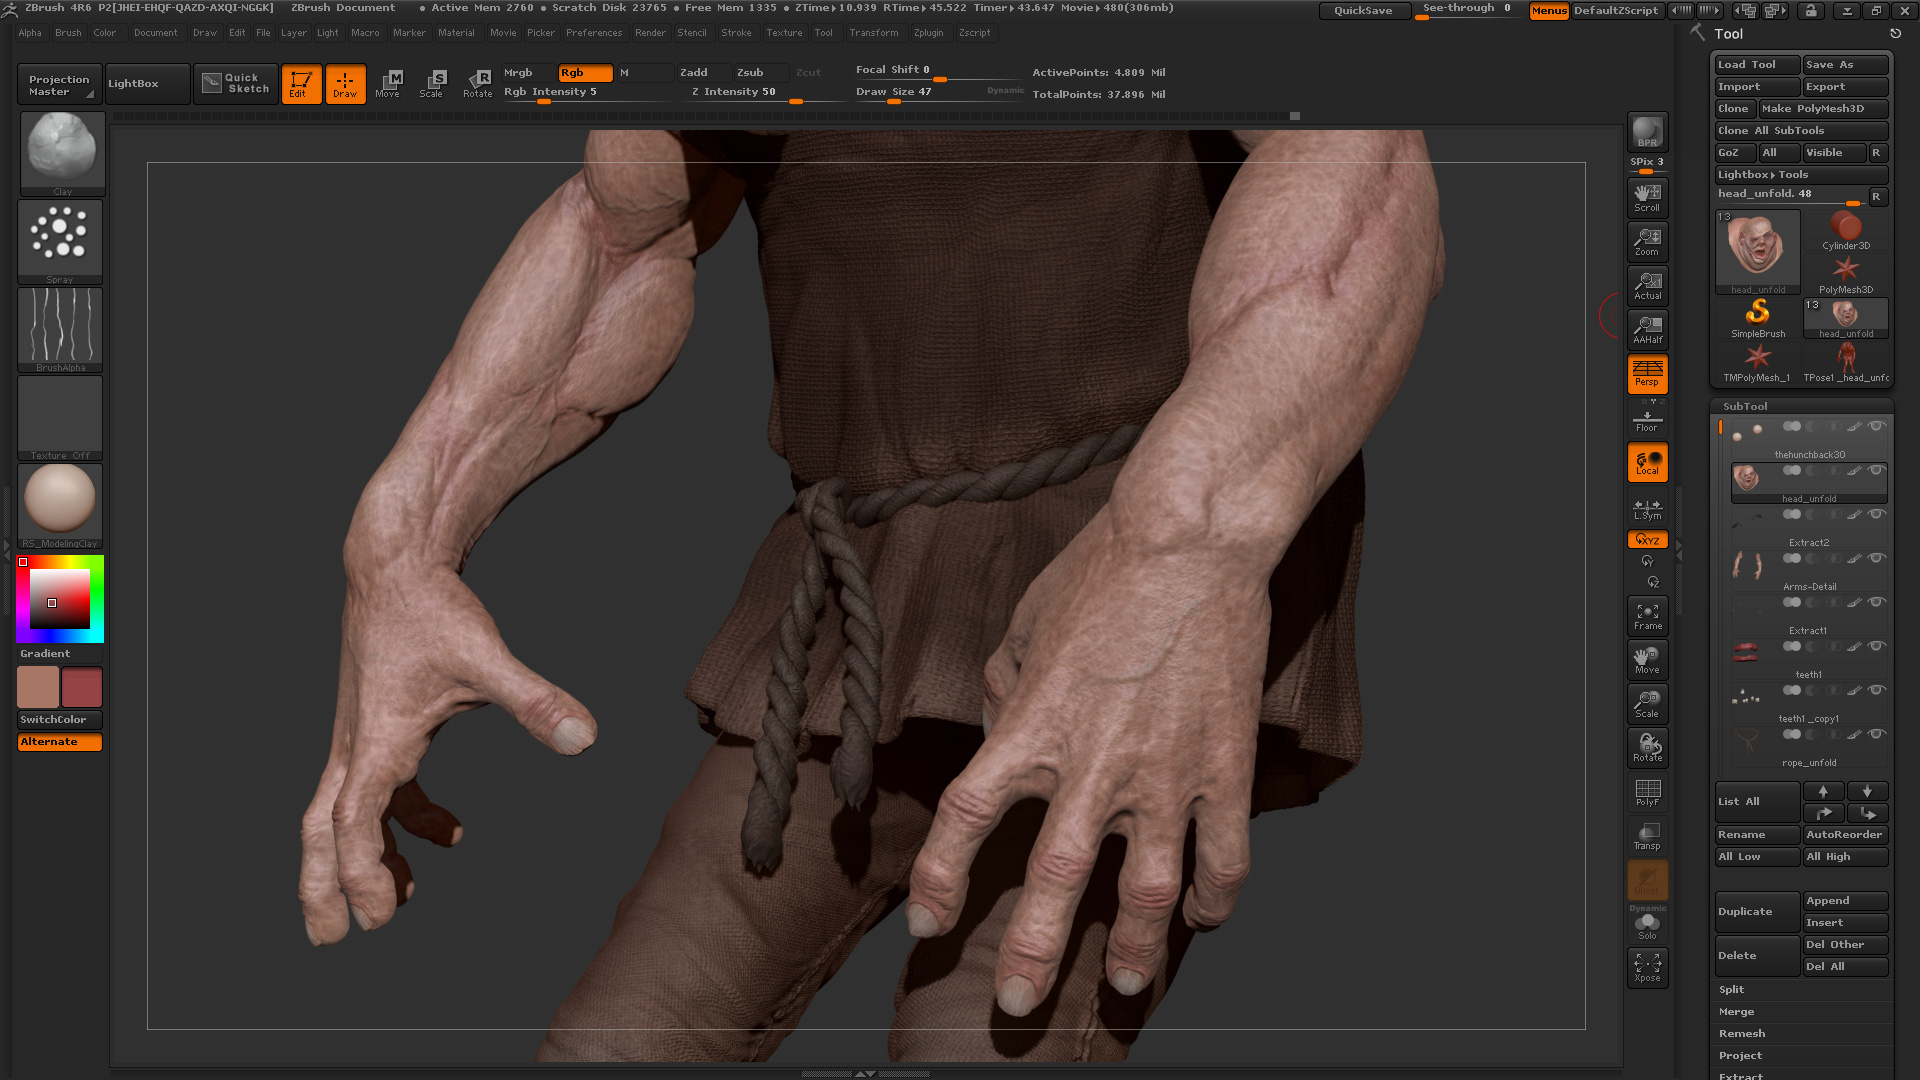This screenshot has height=1080, width=1920.
Task: Select the Move tool in top shelf
Action: pos(388,84)
